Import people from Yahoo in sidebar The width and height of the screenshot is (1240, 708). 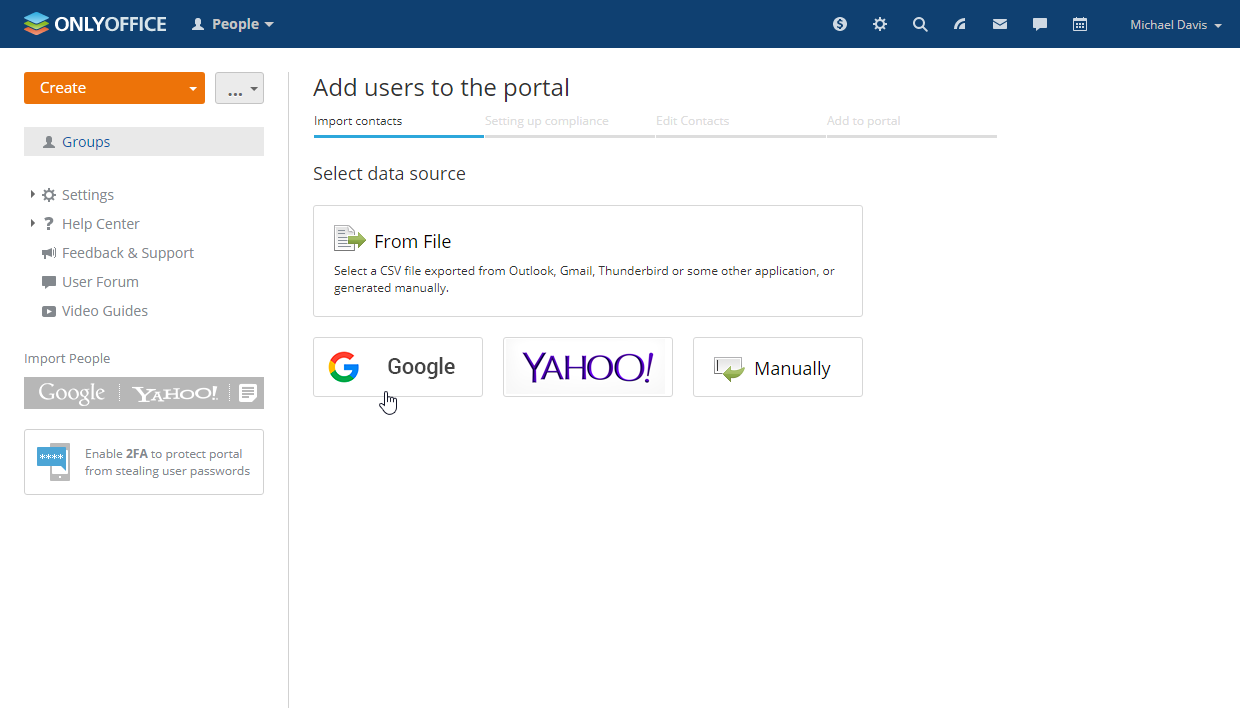click(175, 393)
